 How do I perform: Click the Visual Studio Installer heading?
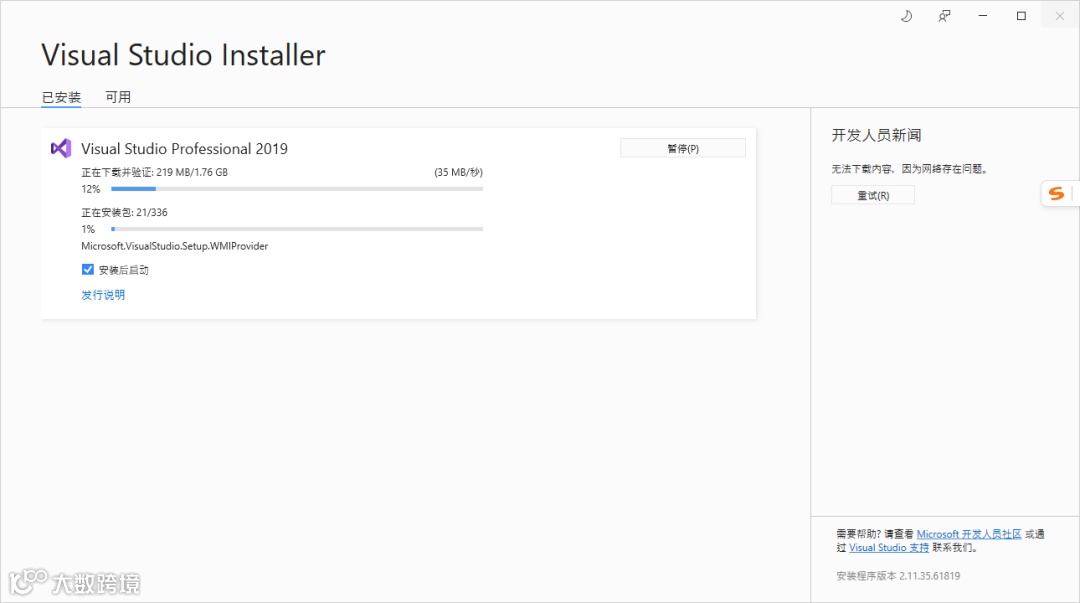[x=183, y=55]
